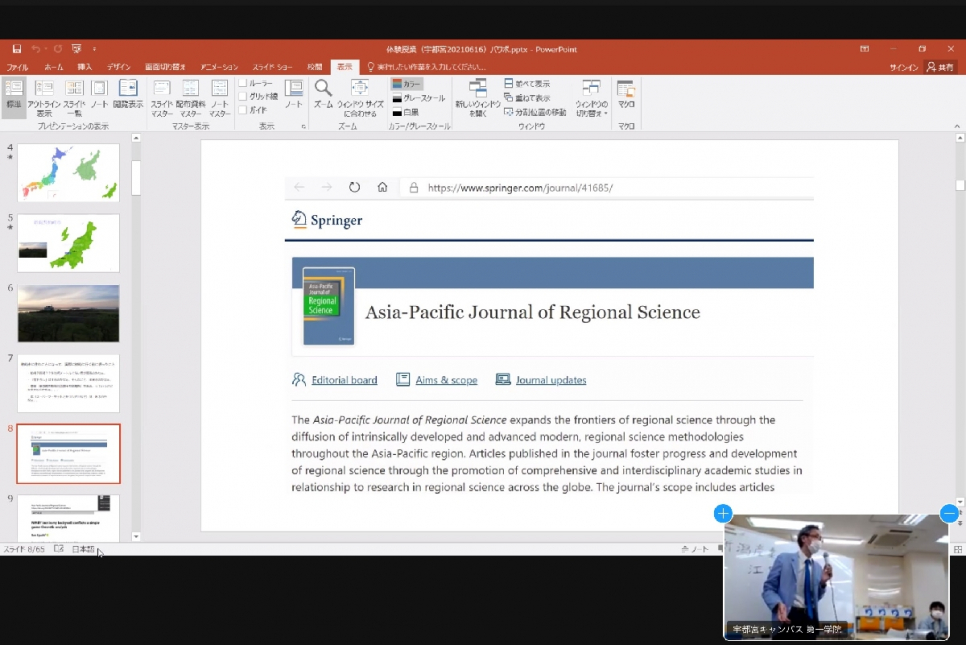The height and width of the screenshot is (645, 966).
Task: Select slide 7 text thumbnail
Action: pyautogui.click(x=68, y=383)
